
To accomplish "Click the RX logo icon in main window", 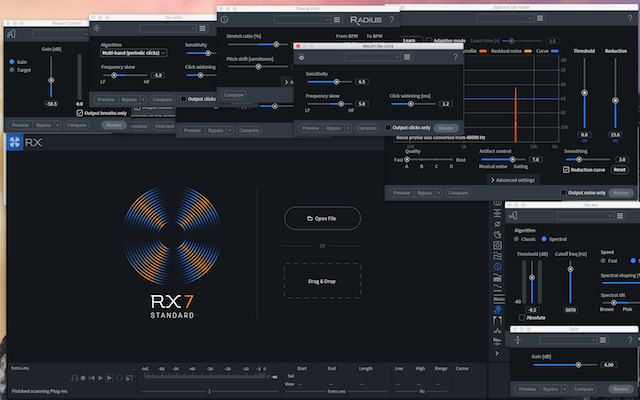I will pos(15,142).
